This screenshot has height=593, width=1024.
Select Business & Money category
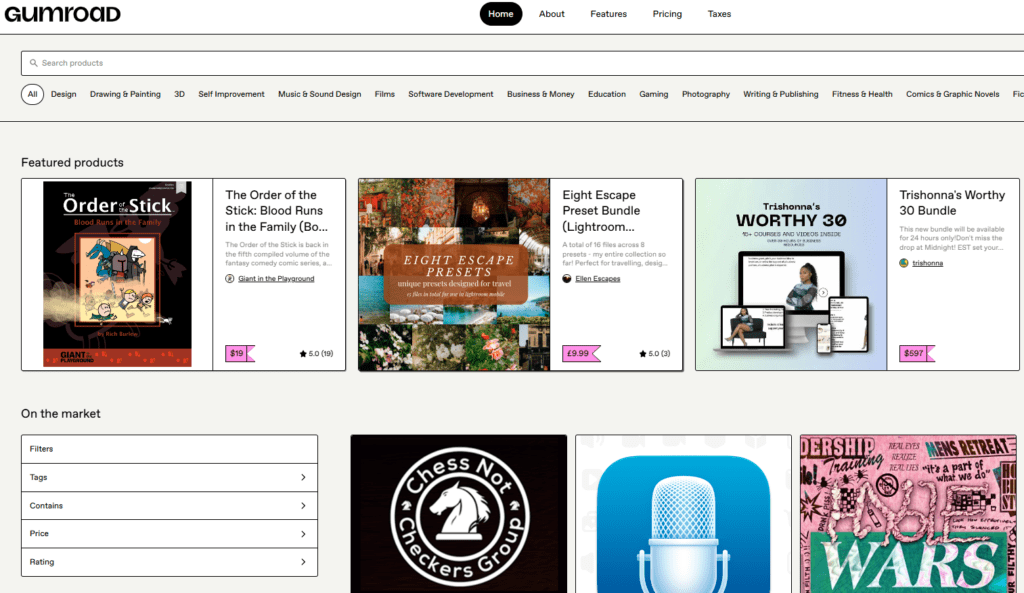tap(541, 94)
